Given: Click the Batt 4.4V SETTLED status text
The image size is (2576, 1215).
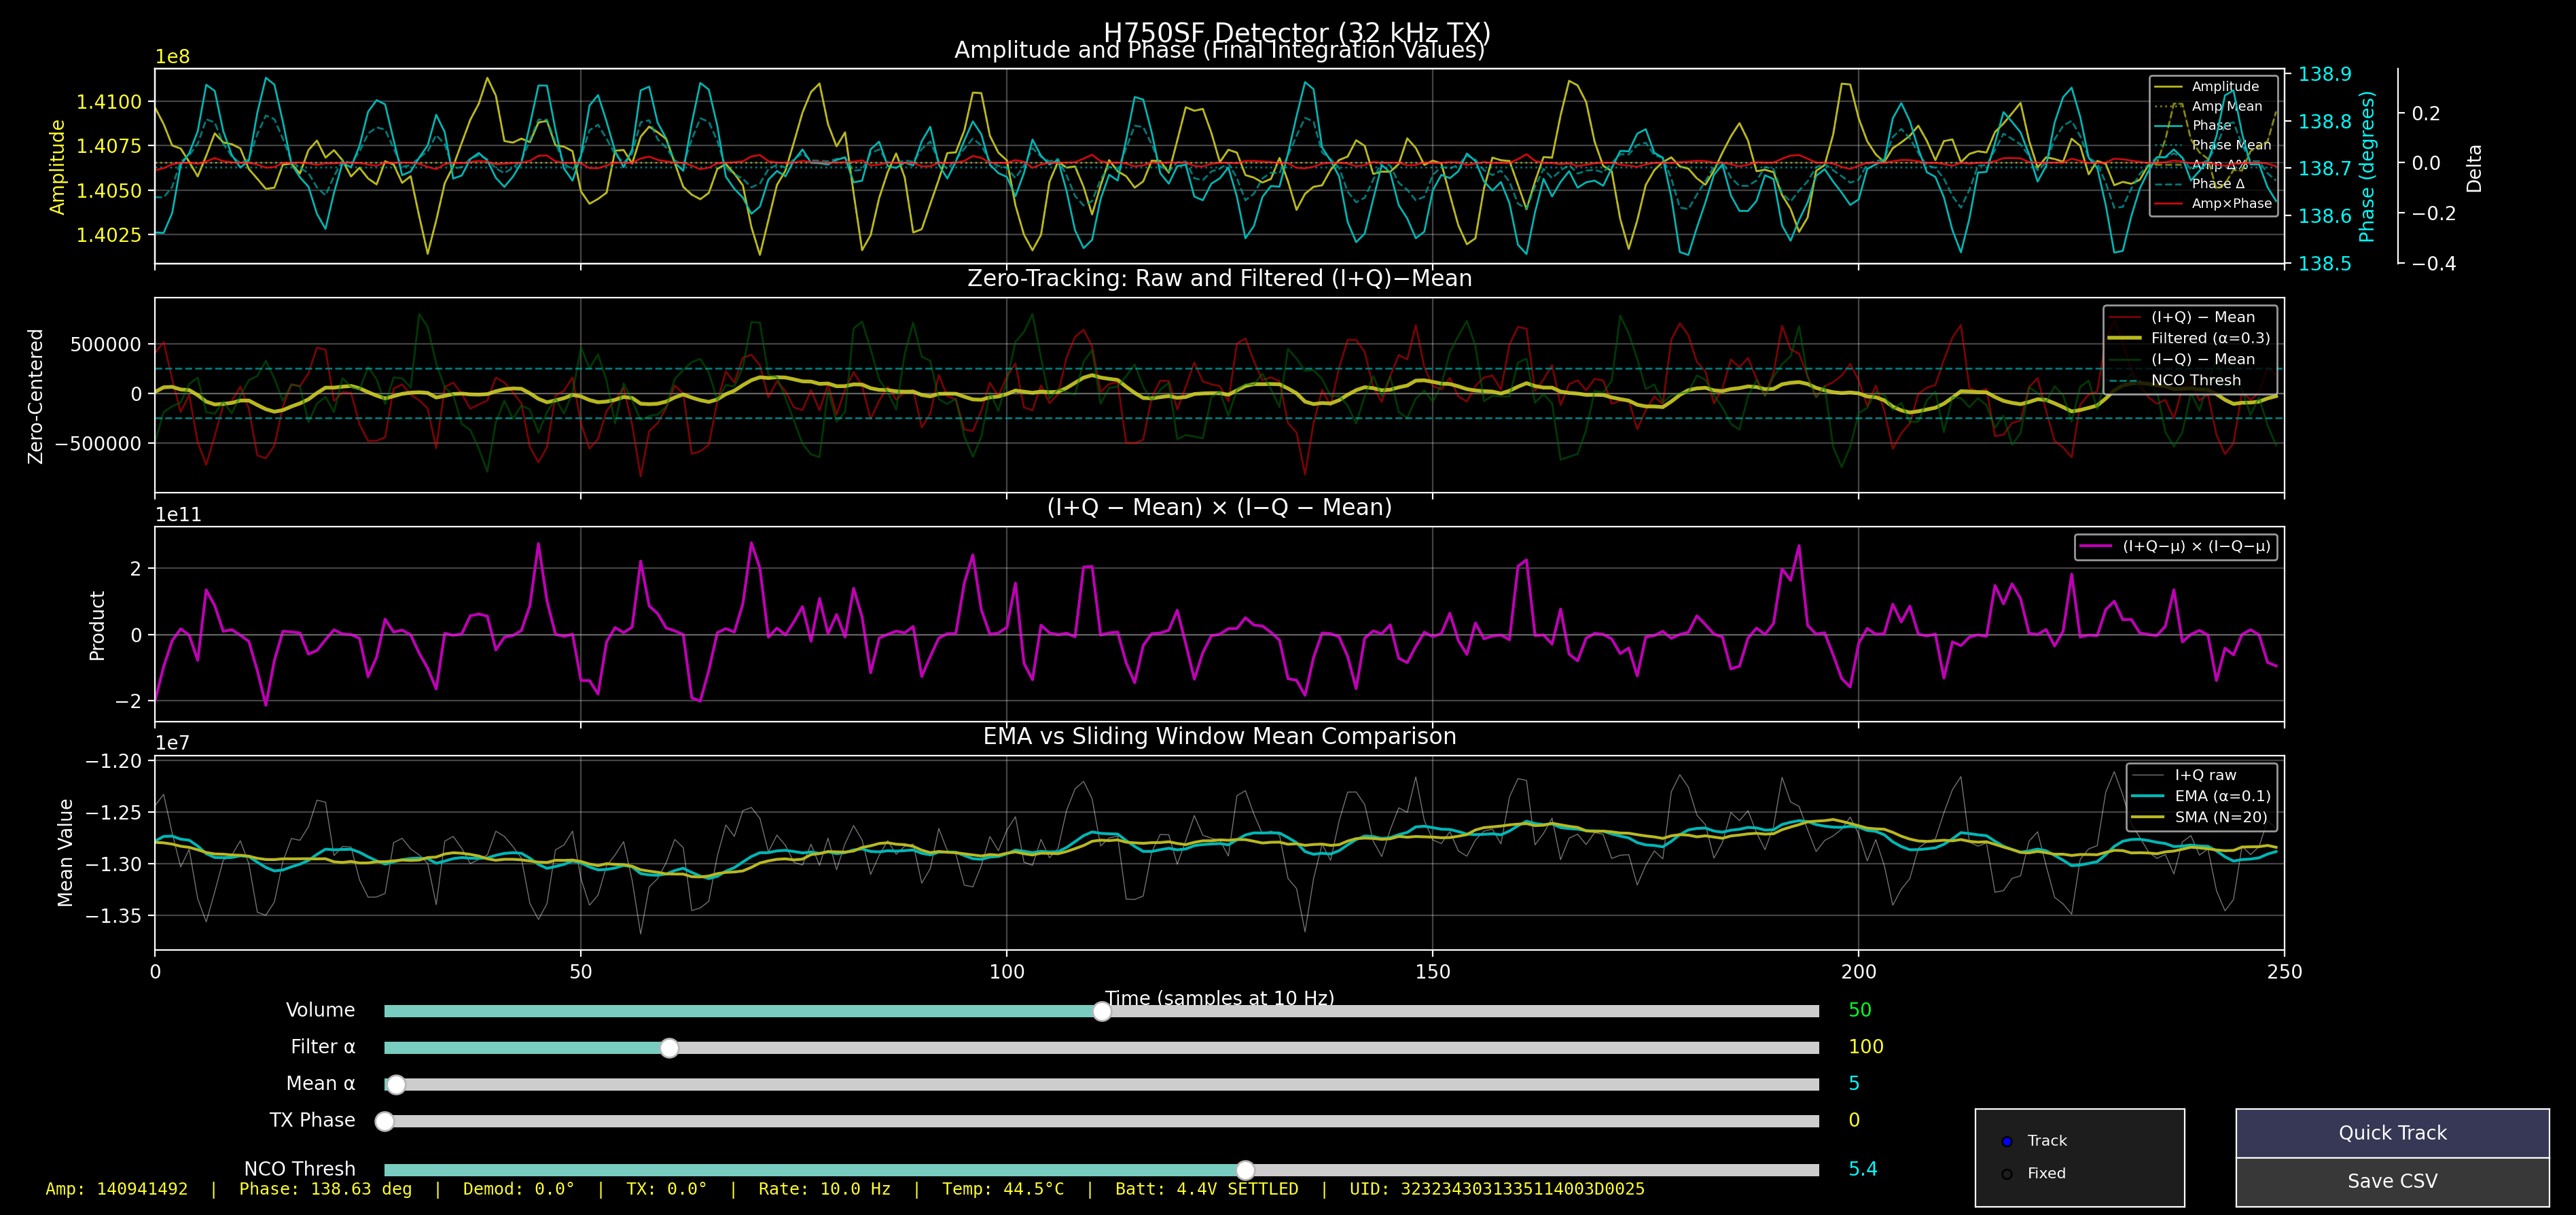Looking at the screenshot, I should click(x=1206, y=1189).
